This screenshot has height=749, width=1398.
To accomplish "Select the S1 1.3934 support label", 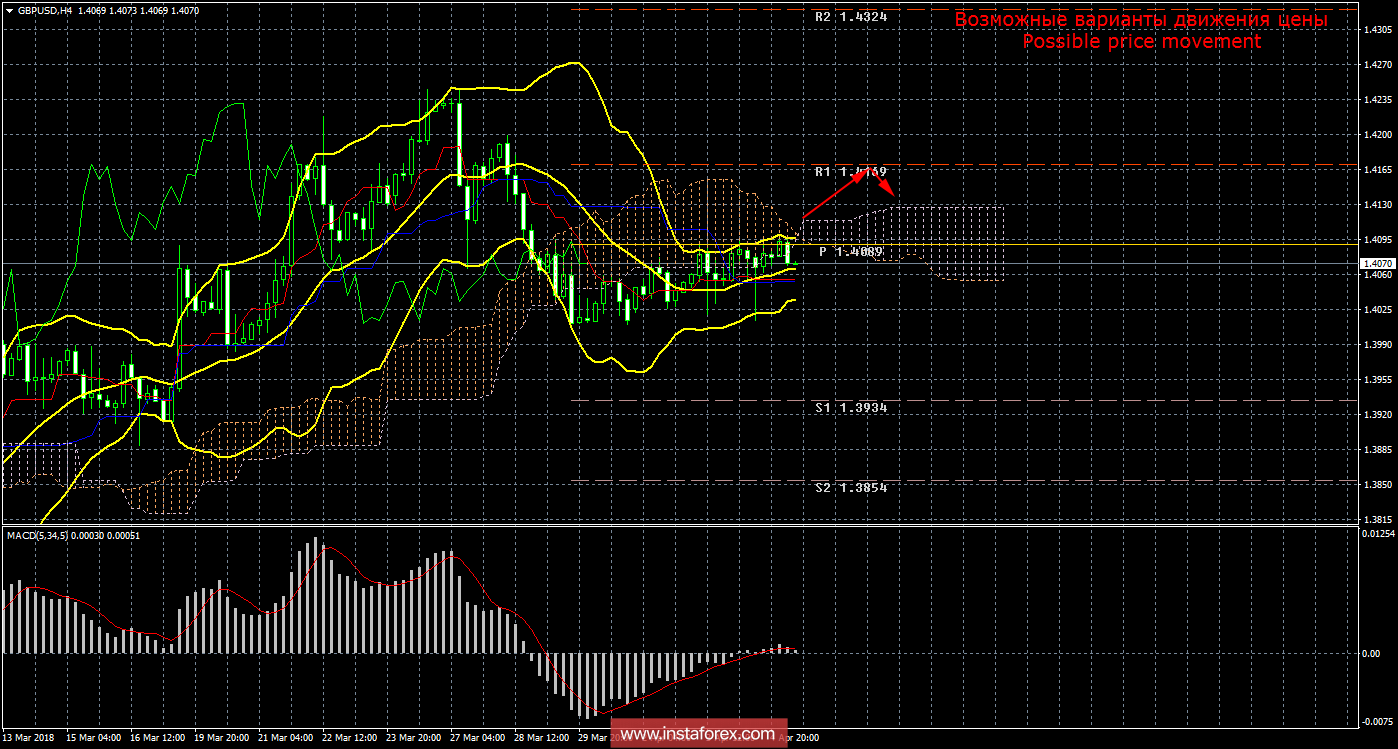I will [x=850, y=408].
